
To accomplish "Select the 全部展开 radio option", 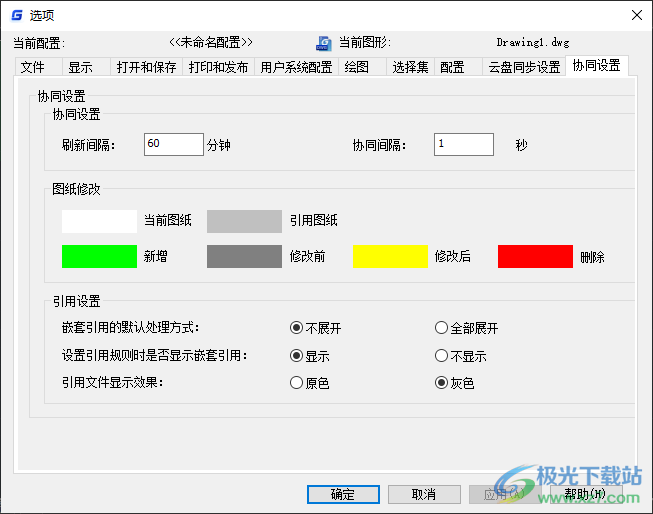I will pyautogui.click(x=466, y=328).
